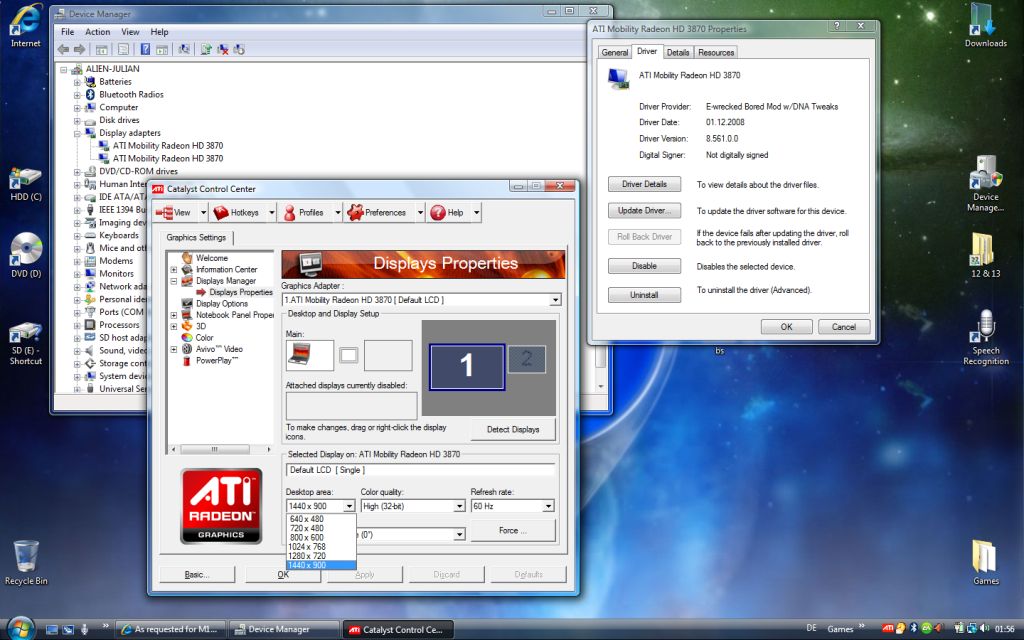Collapse the ALIEN-JULIAN root node
Image resolution: width=1024 pixels, height=640 pixels.
click(x=64, y=69)
